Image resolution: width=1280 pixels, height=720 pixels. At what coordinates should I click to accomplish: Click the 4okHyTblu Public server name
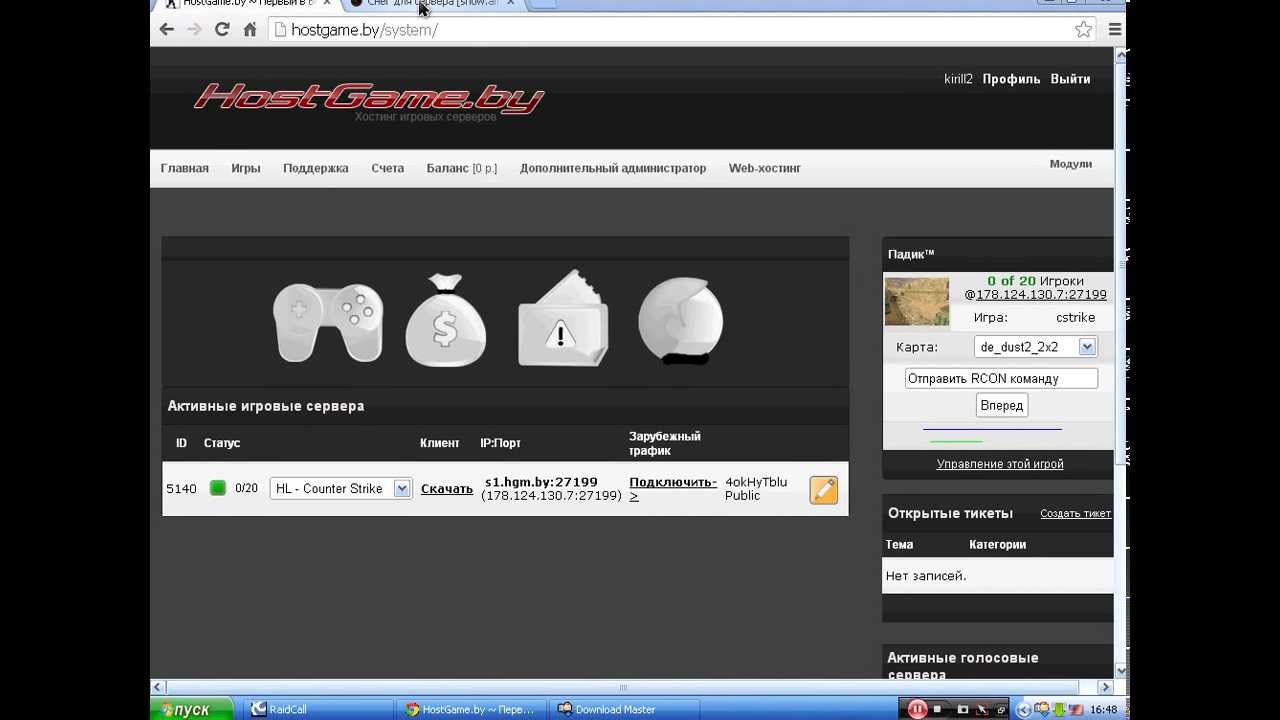coord(756,489)
